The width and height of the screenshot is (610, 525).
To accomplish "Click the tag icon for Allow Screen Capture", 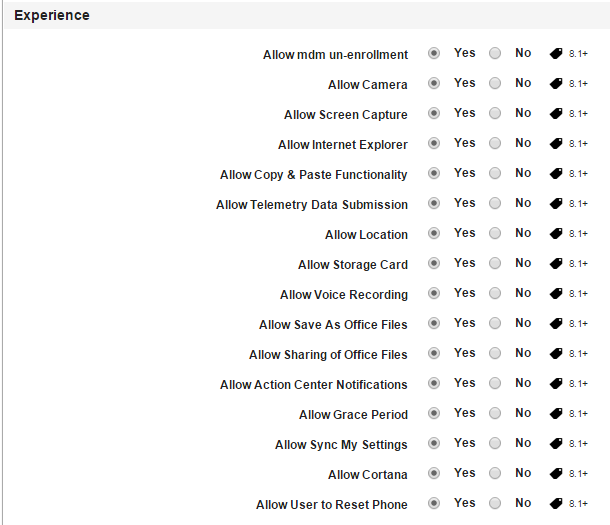I will pos(556,113).
